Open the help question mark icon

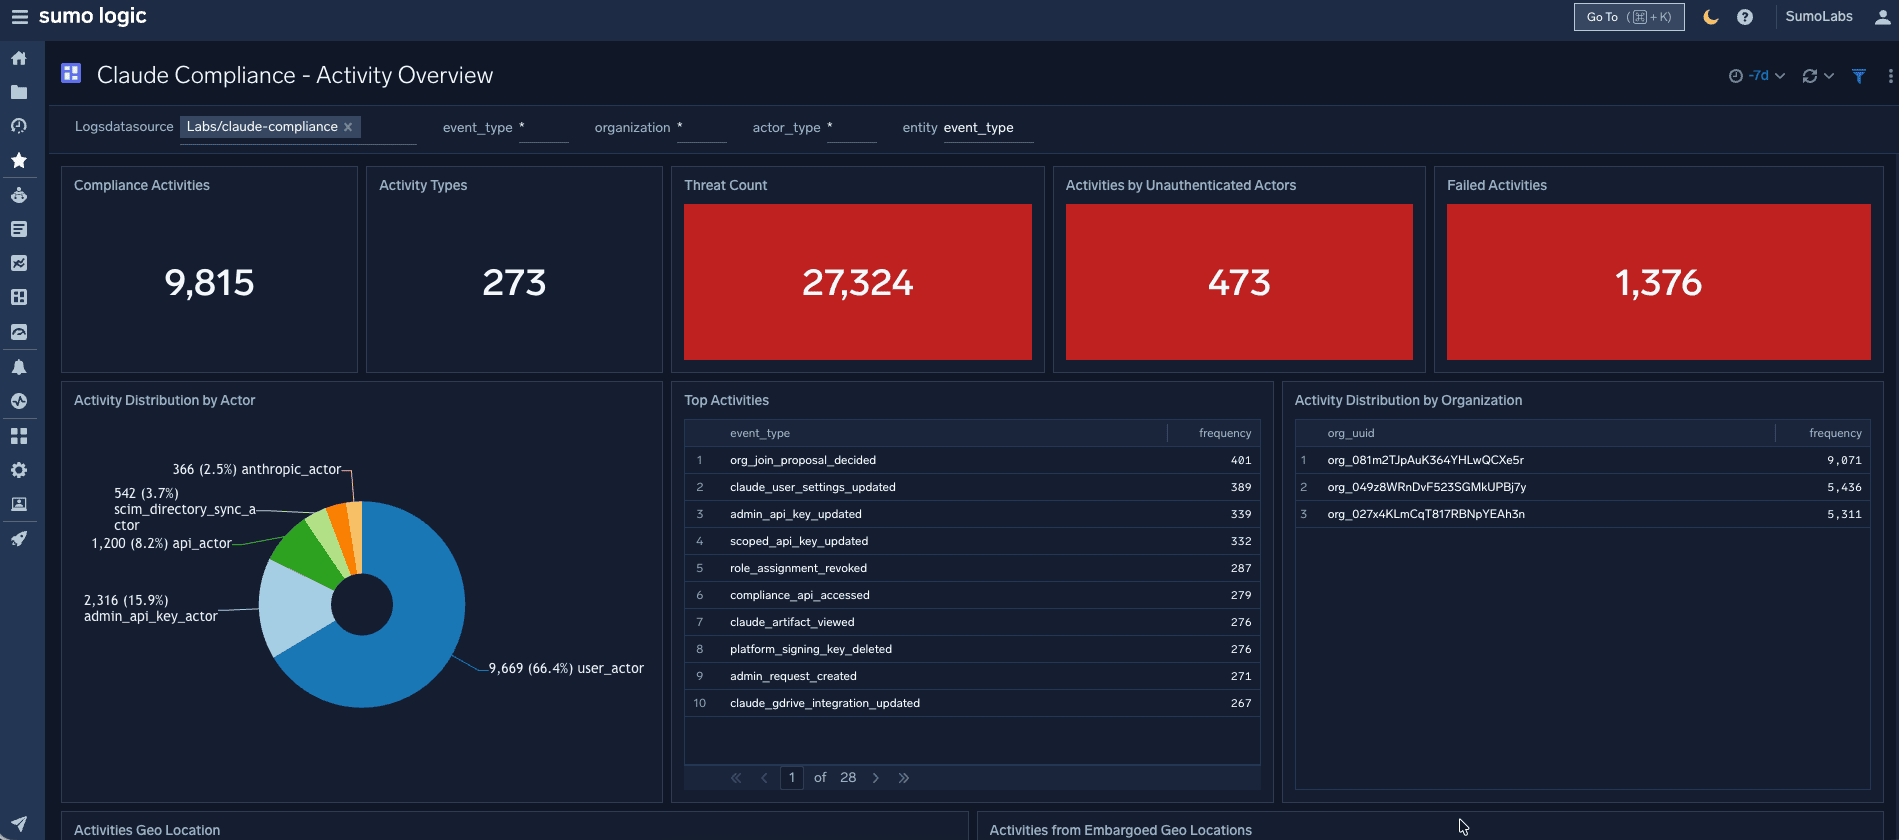pyautogui.click(x=1745, y=17)
